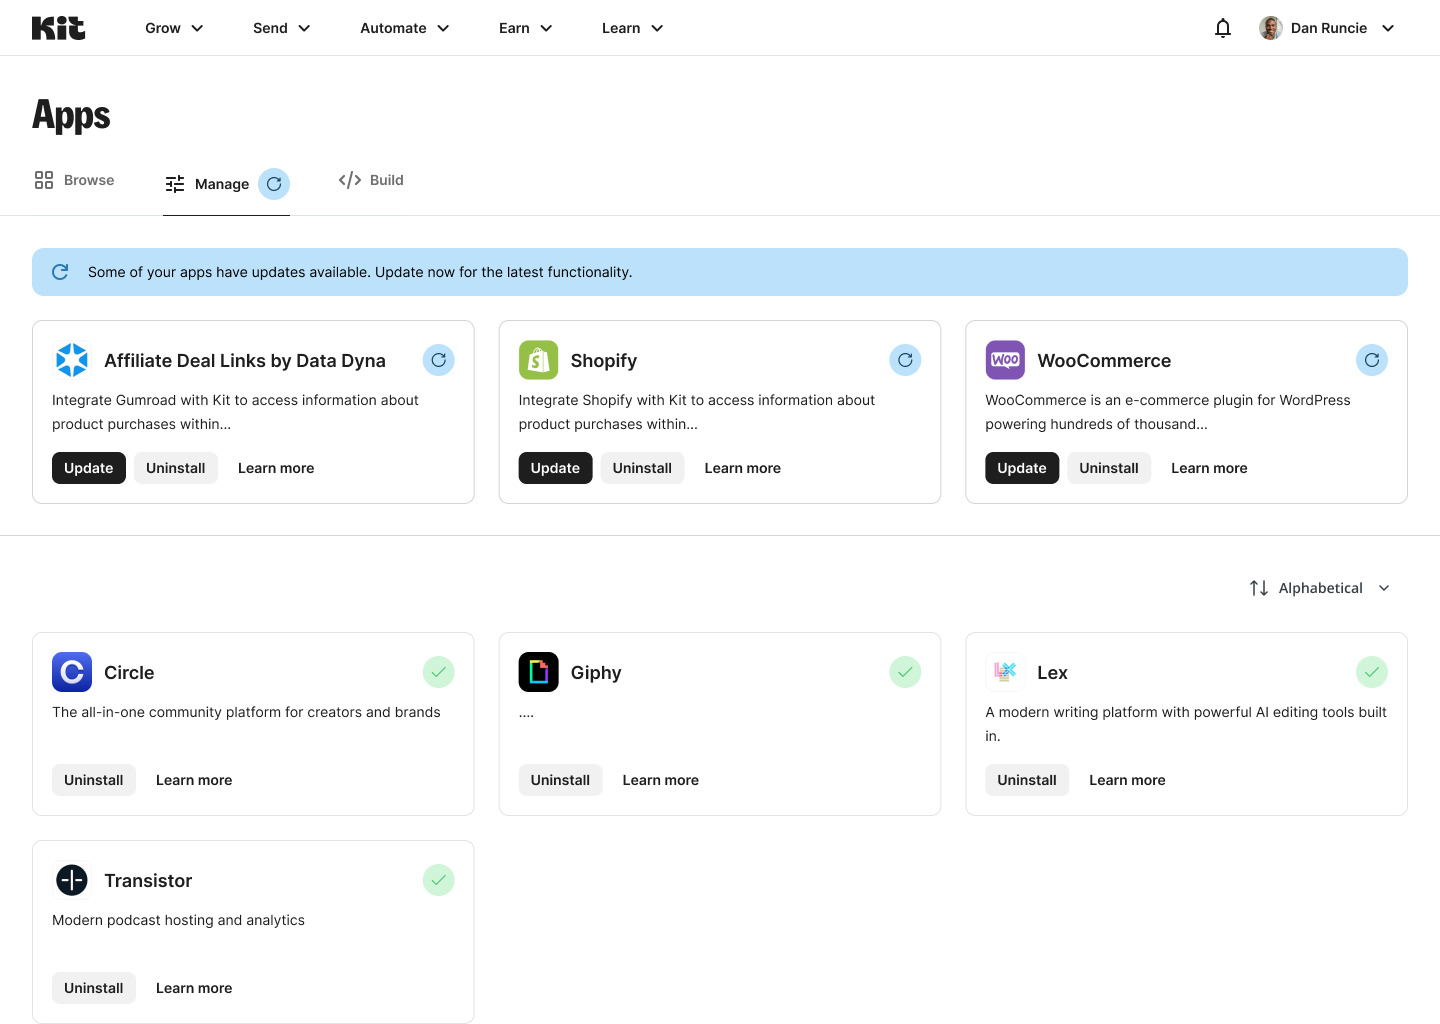
Task: Open the Automate dropdown menu
Action: (405, 28)
